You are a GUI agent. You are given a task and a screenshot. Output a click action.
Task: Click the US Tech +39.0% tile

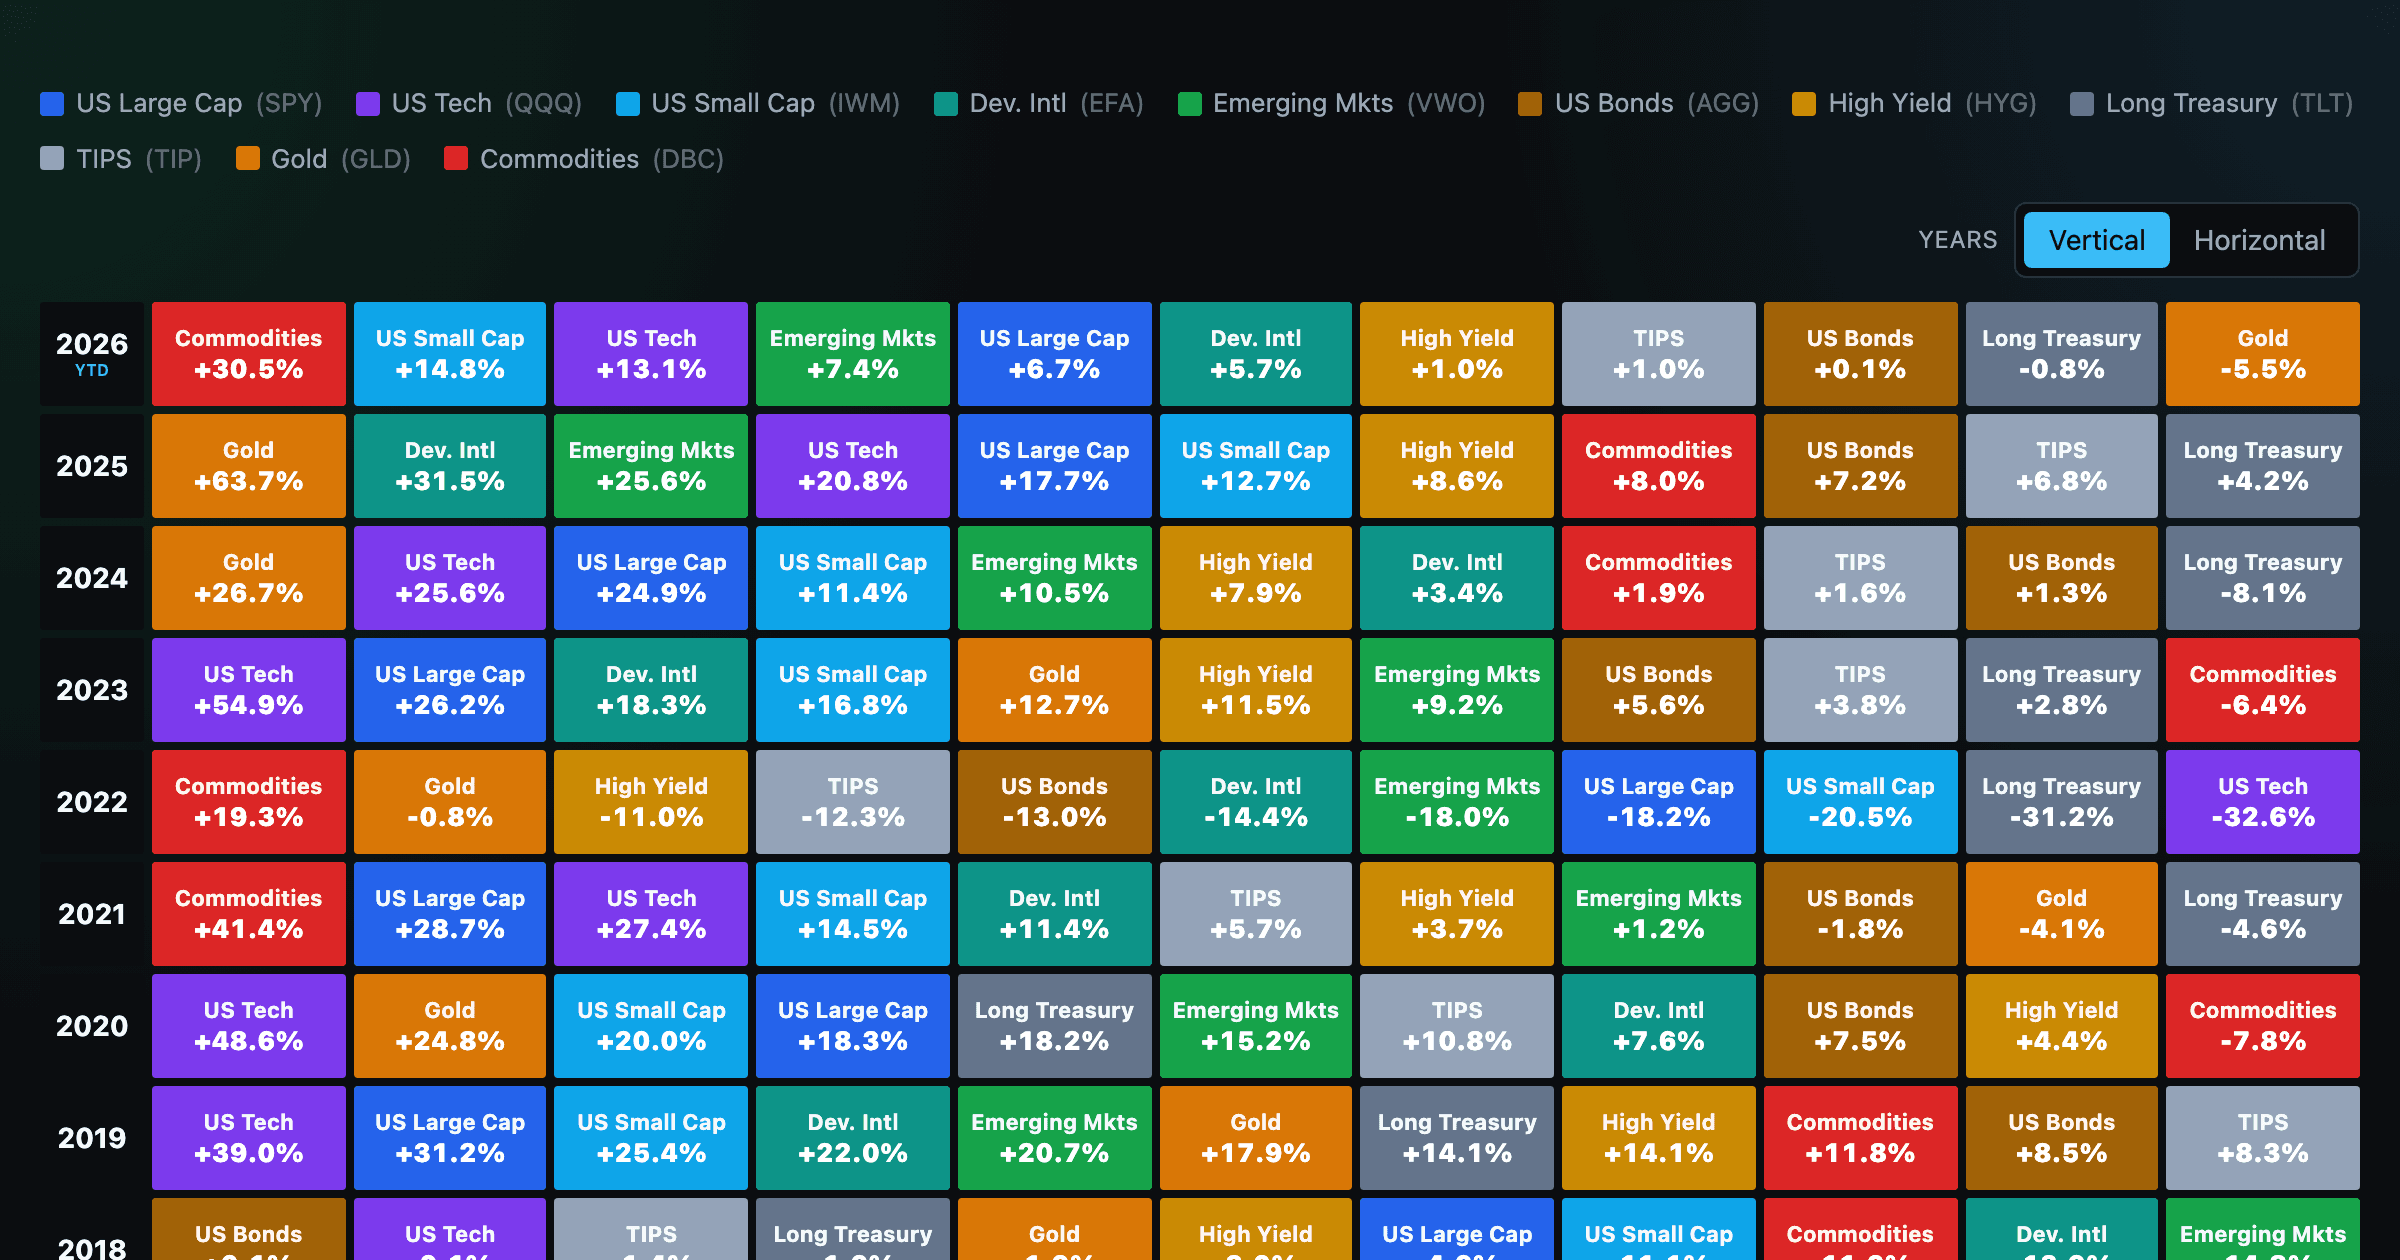(x=249, y=1138)
